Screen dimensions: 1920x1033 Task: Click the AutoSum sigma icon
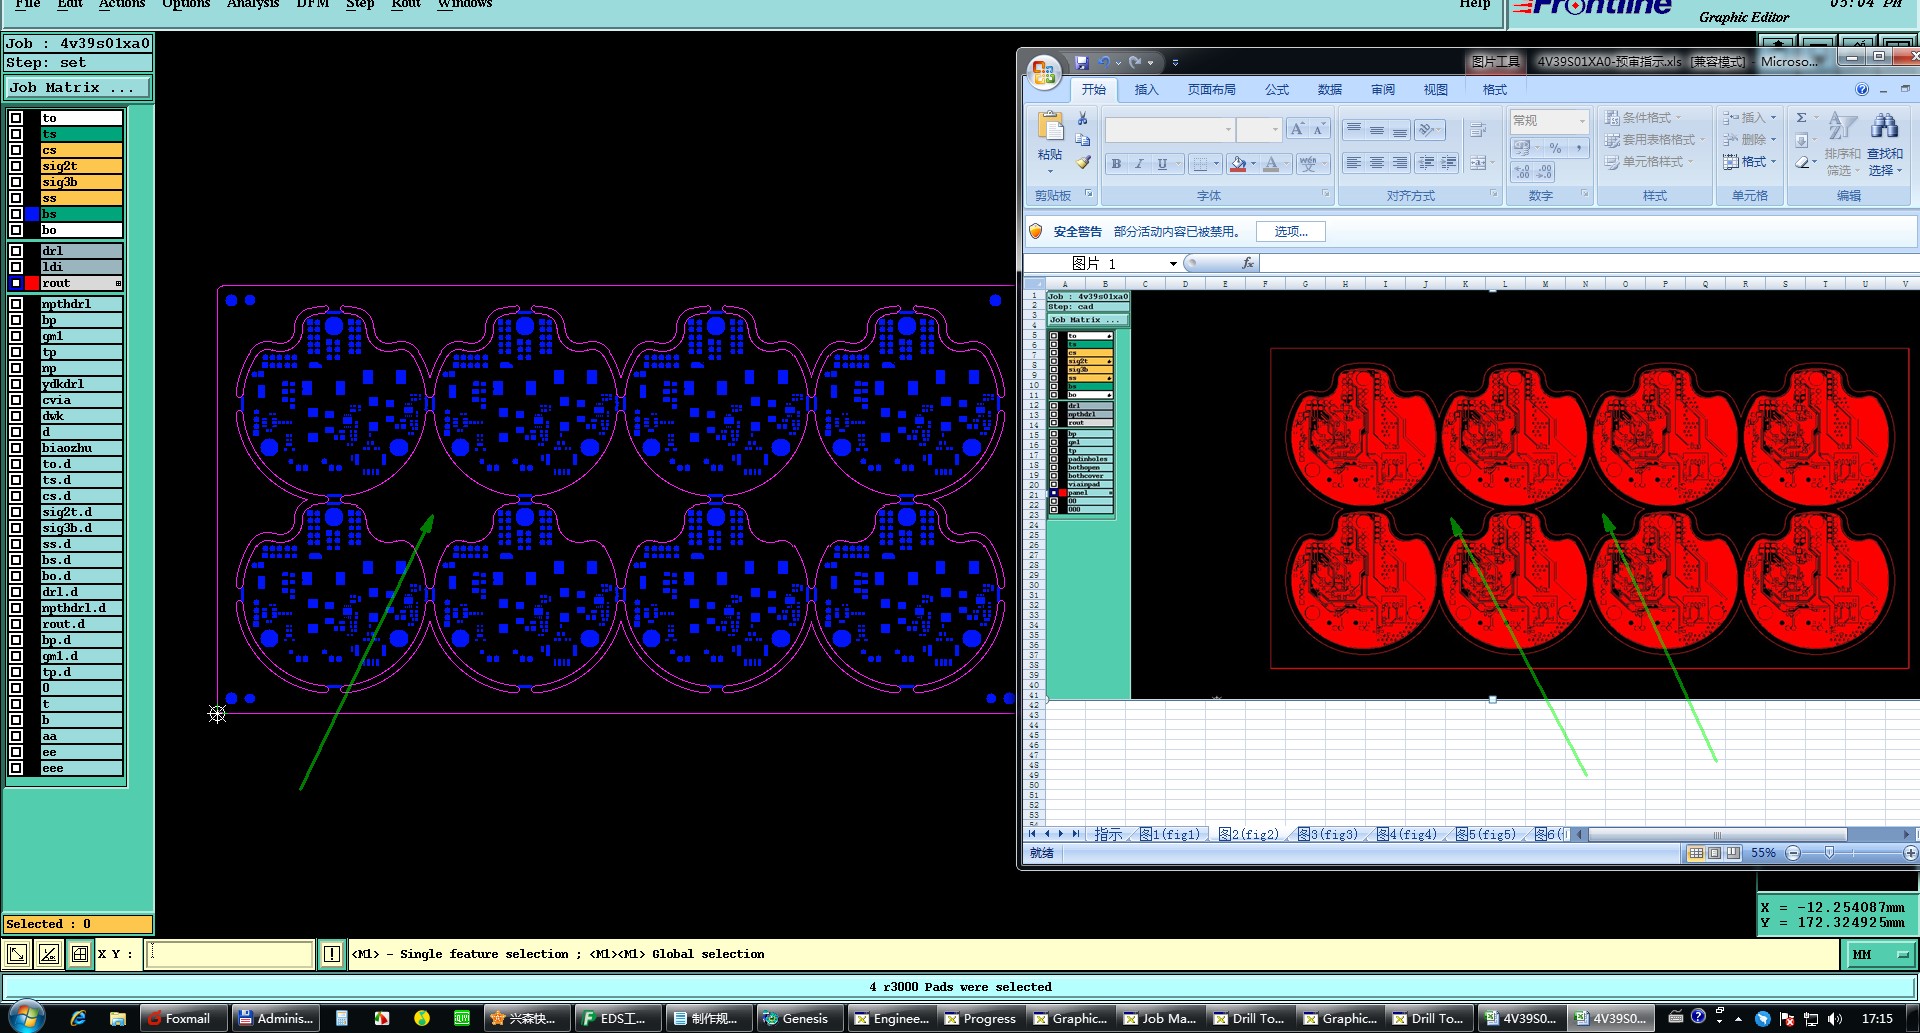coord(1802,118)
